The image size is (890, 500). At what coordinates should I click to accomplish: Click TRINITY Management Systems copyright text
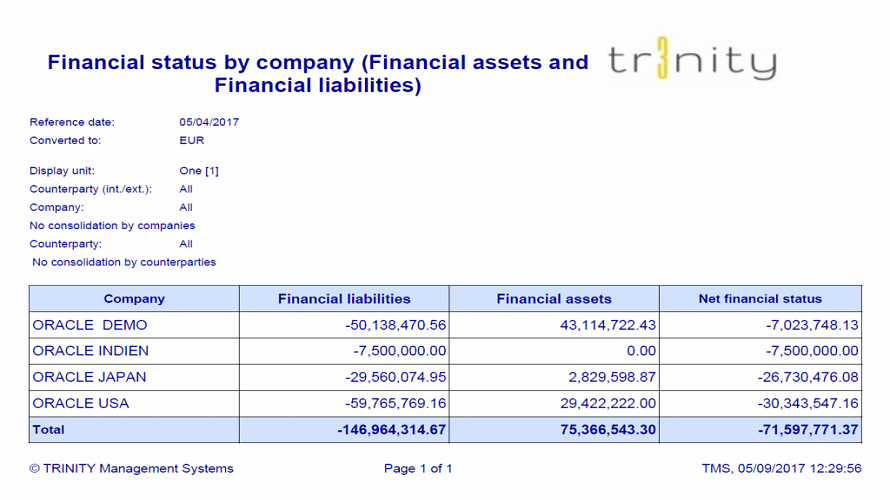131,468
